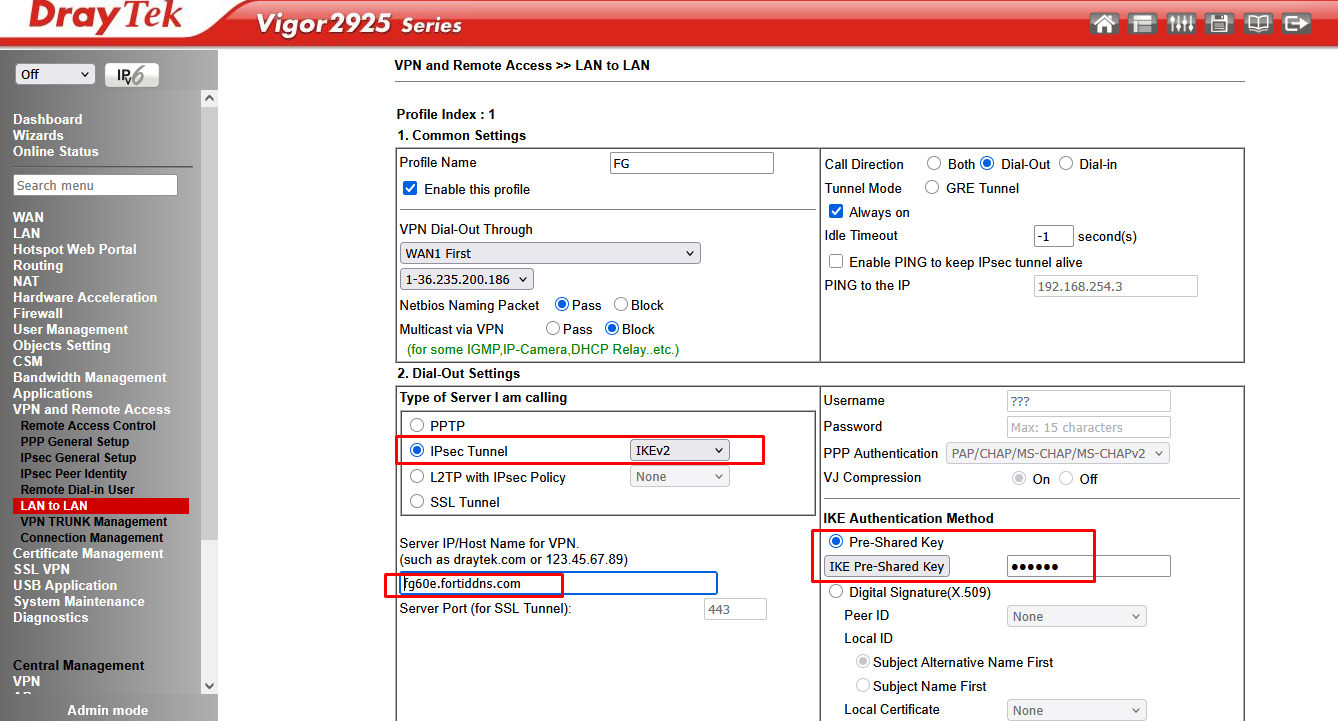The width and height of the screenshot is (1338, 721).
Task: Uncheck the Enable this profile checkbox
Action: pyautogui.click(x=410, y=188)
